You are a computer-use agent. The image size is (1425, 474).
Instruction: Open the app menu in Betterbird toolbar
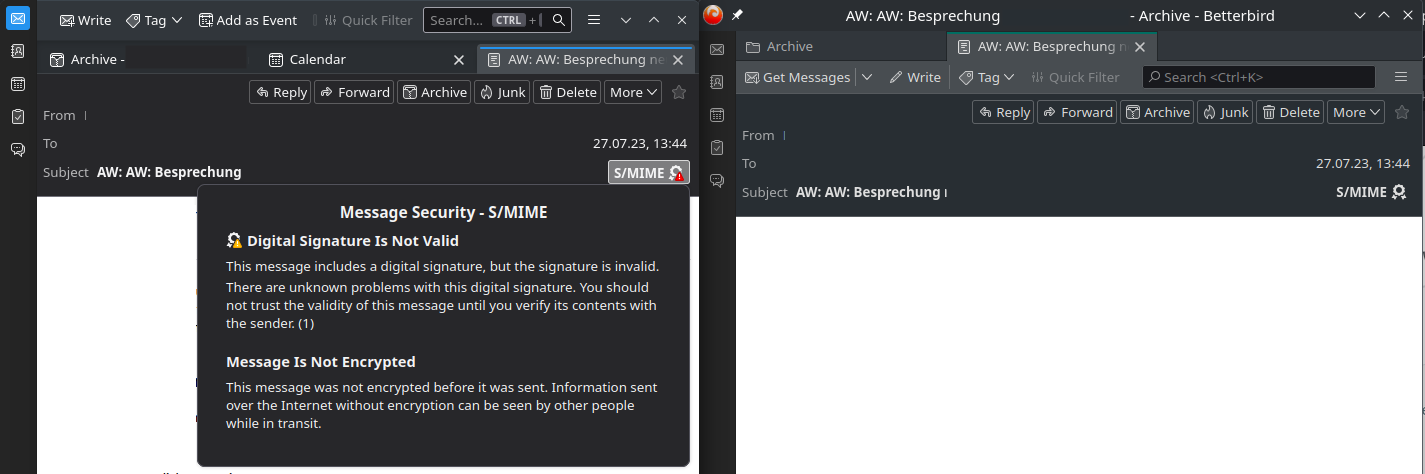pos(1400,77)
